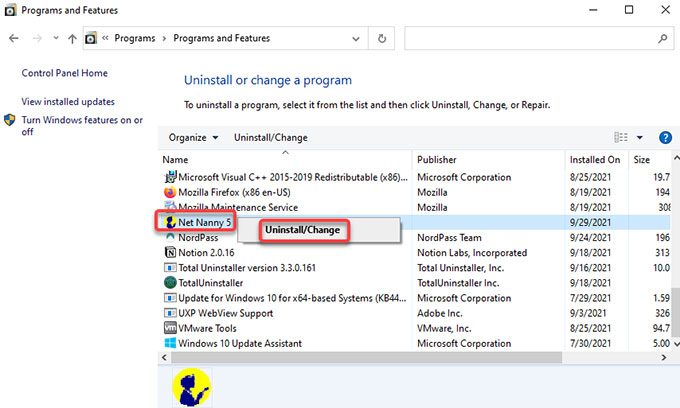Click the Programs and Features breadcrumb segment

point(221,38)
